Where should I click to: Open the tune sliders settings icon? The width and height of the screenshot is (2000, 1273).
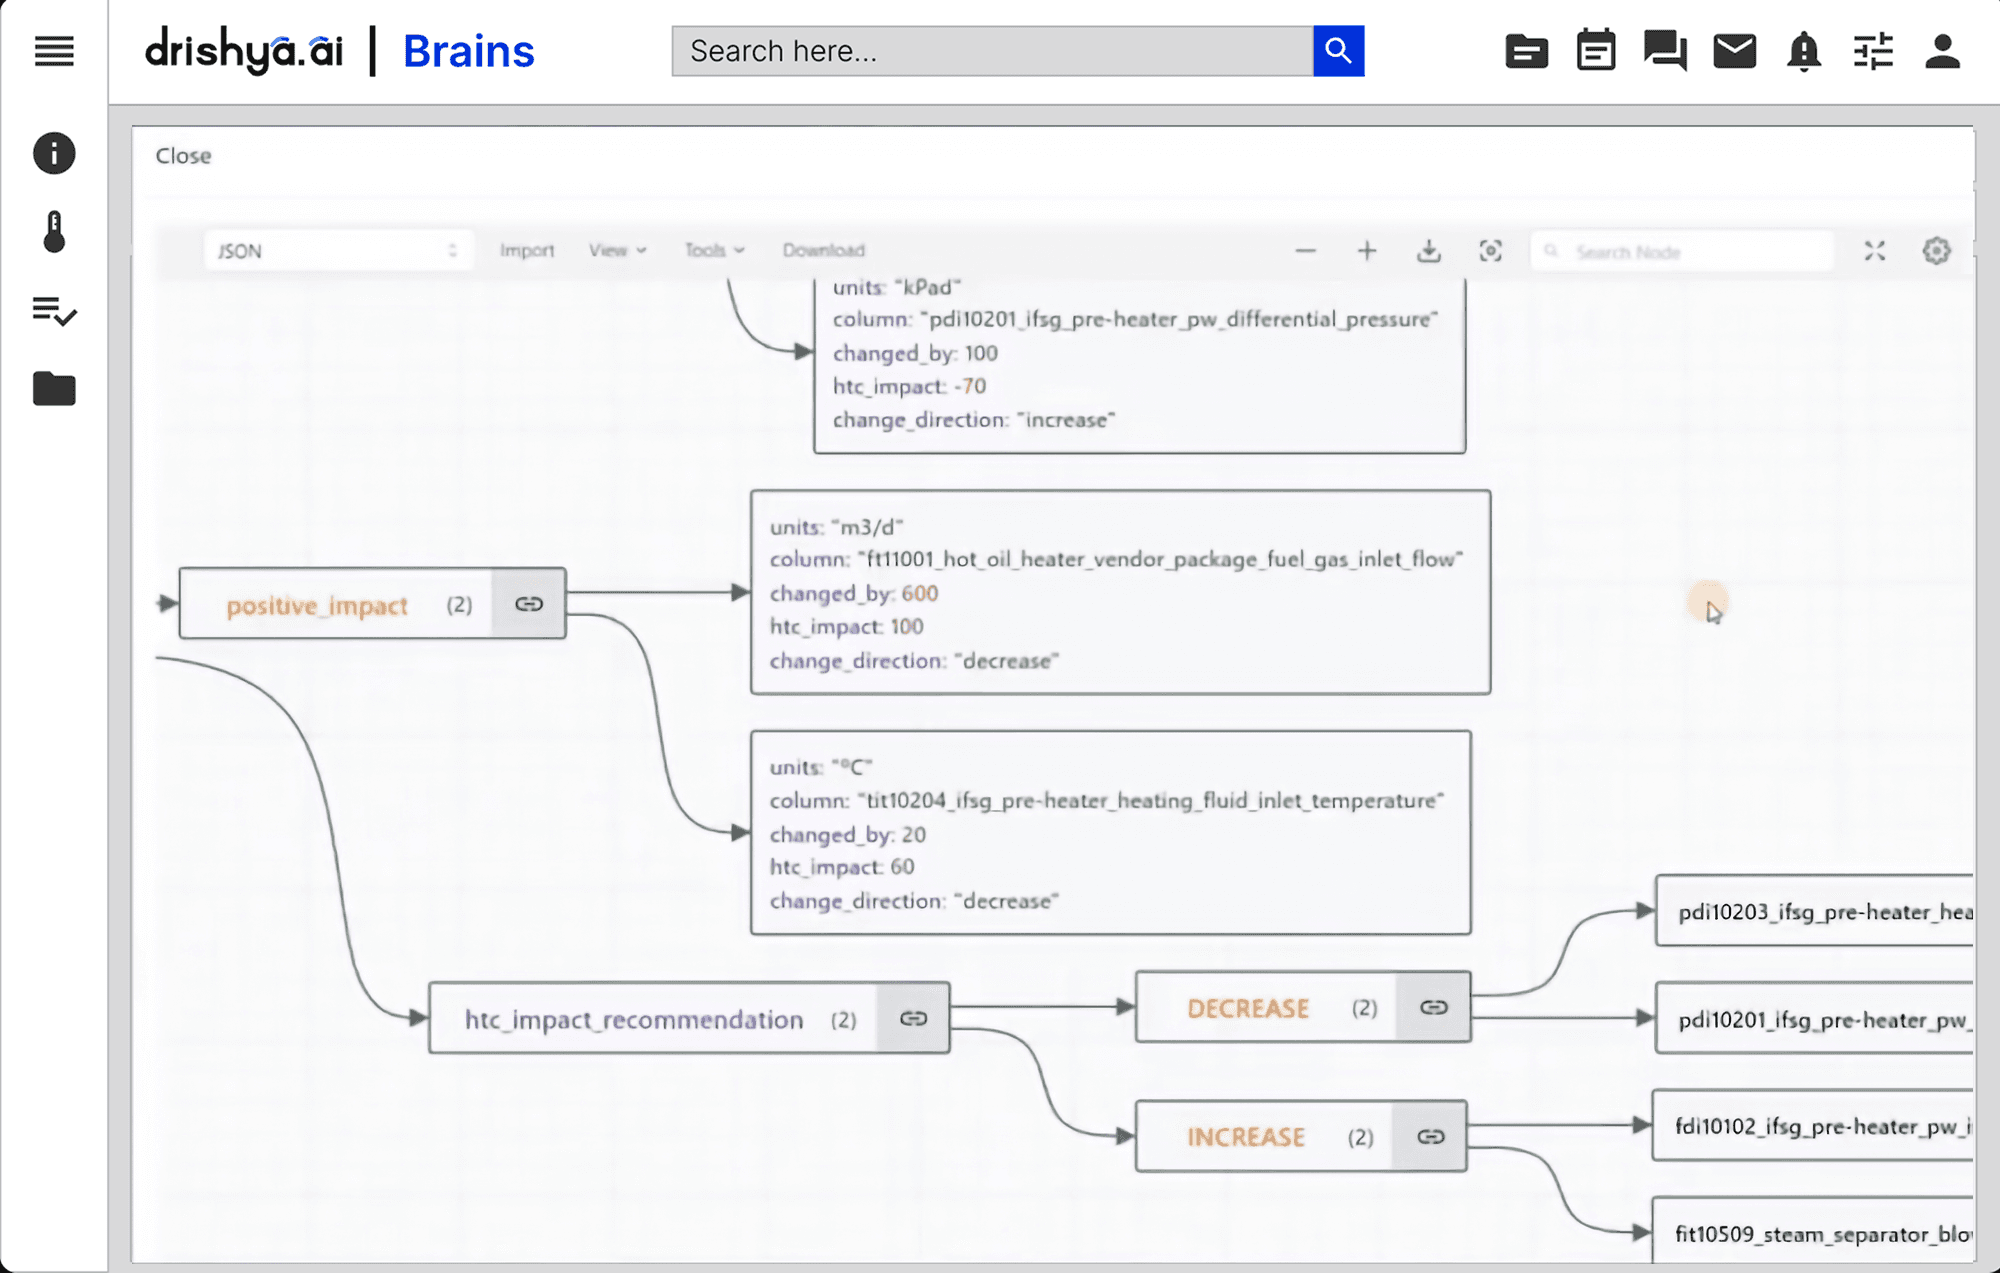[x=1873, y=51]
